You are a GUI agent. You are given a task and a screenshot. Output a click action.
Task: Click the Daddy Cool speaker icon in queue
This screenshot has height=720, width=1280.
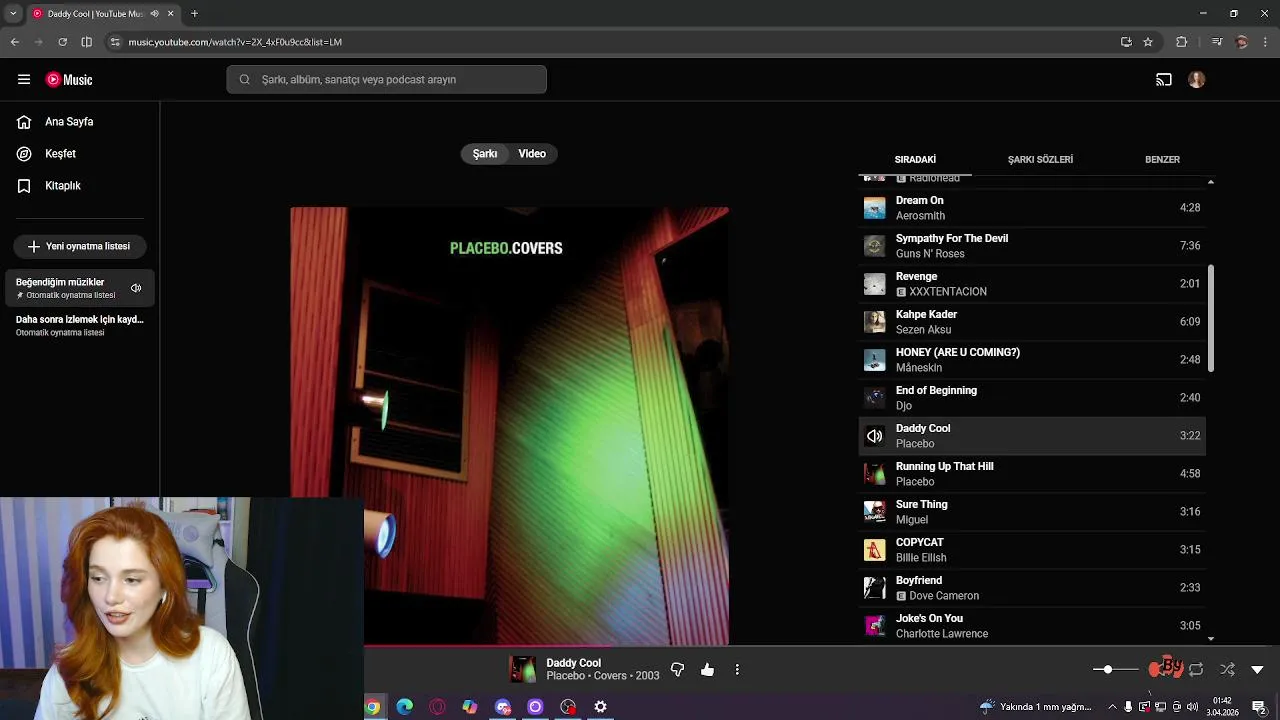(x=875, y=436)
